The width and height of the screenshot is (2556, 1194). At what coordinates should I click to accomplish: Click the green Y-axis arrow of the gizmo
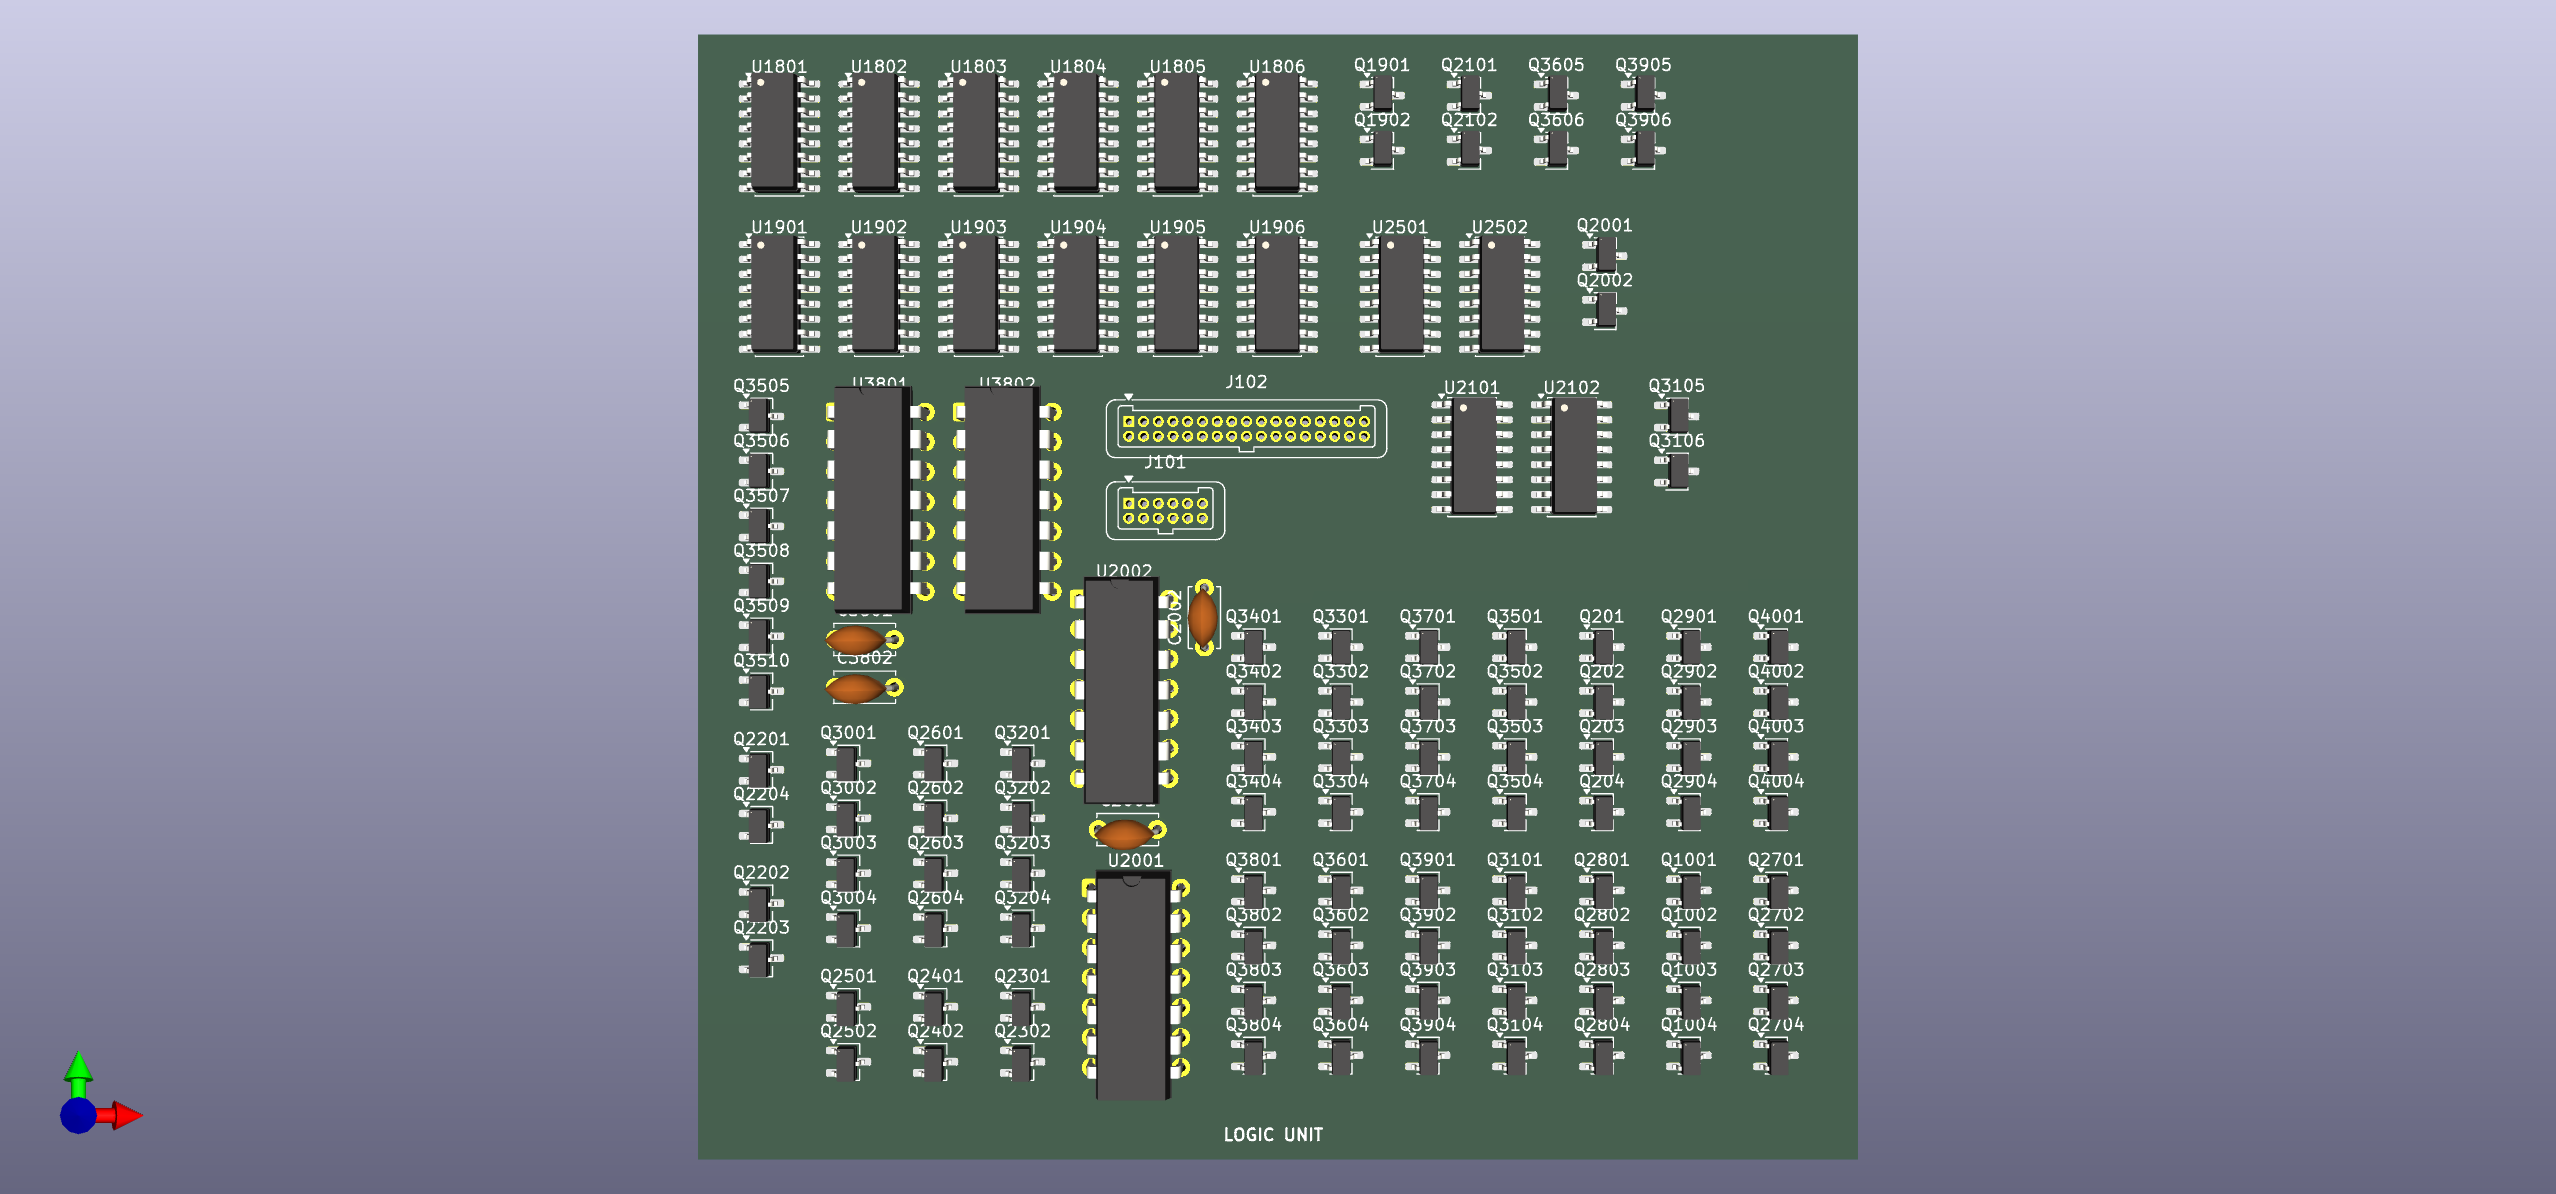tap(78, 1072)
